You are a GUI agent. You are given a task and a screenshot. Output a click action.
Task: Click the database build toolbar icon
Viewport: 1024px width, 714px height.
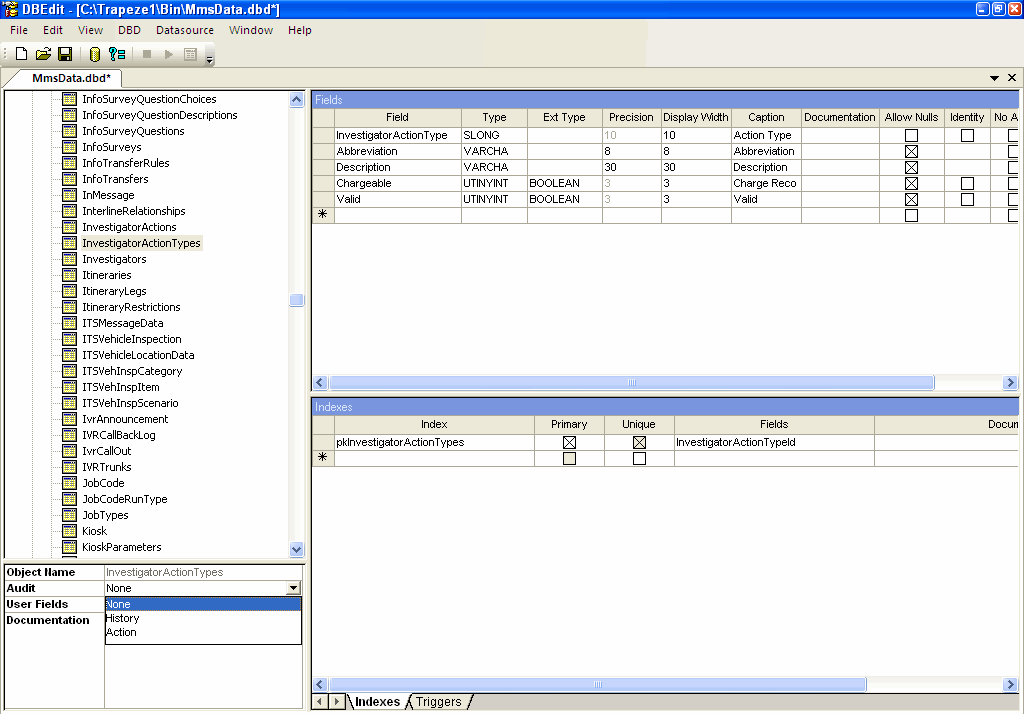click(x=94, y=54)
